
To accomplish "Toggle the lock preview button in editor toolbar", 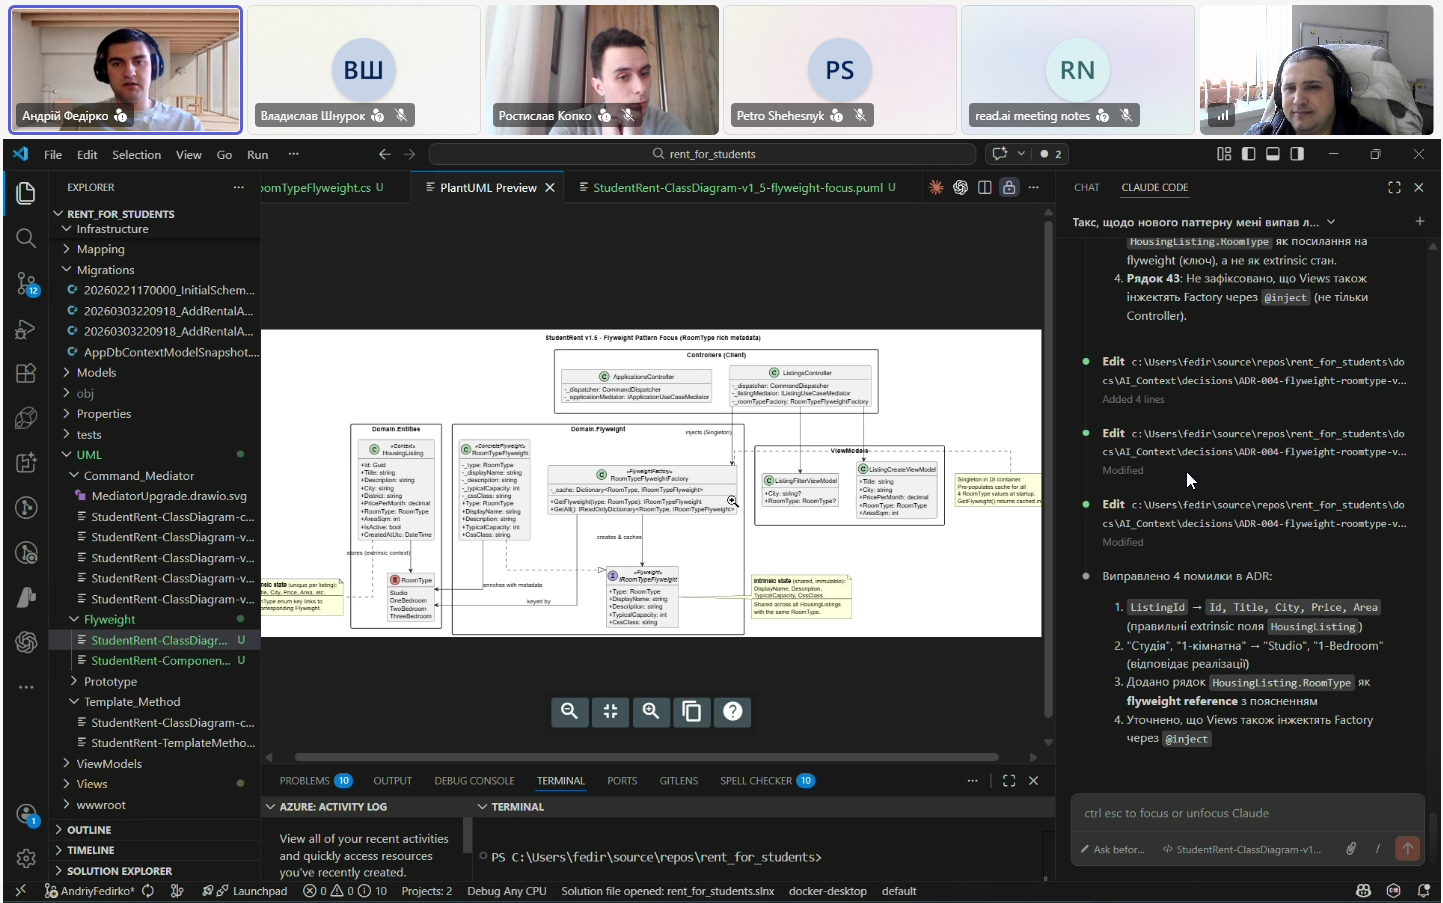I will click(1009, 187).
